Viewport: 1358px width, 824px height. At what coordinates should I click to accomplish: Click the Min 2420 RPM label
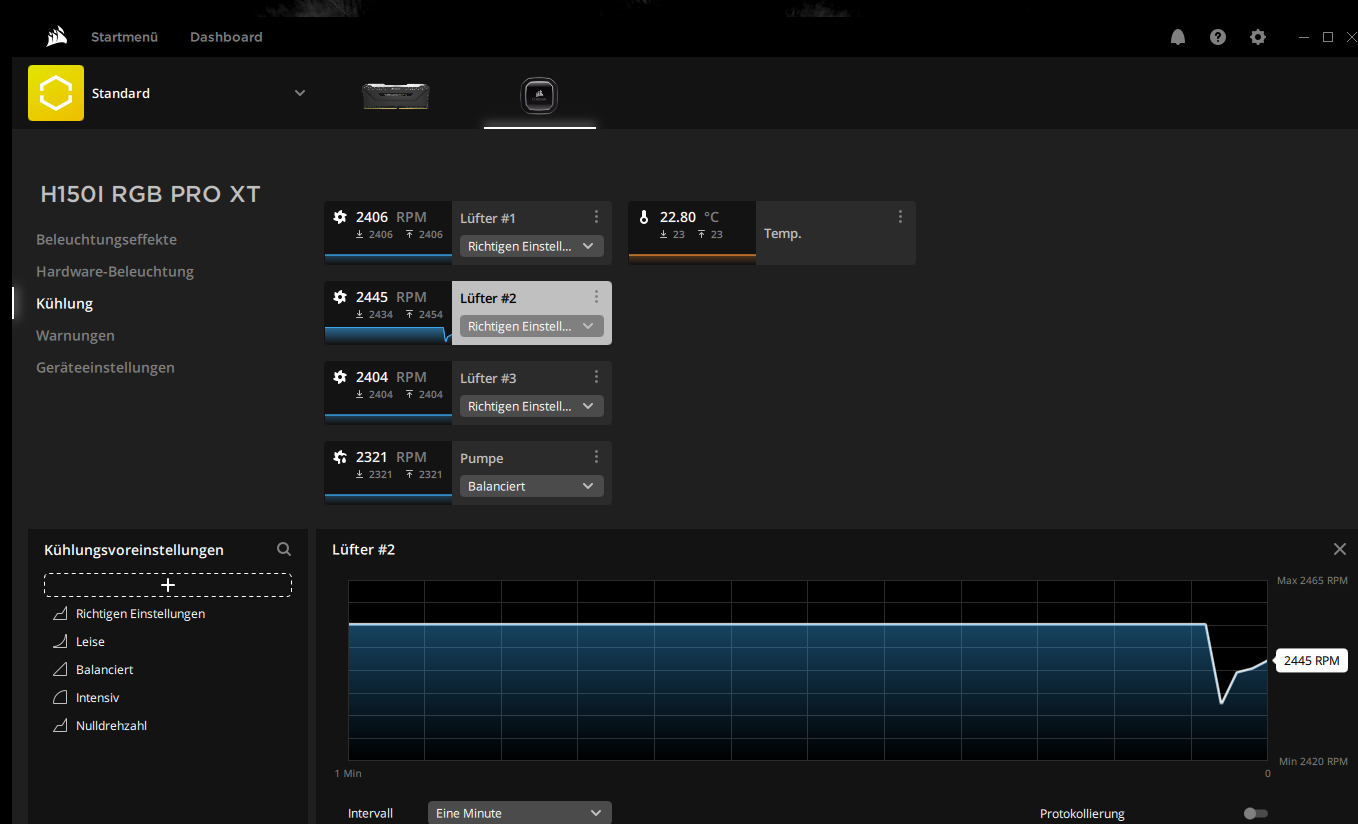(1313, 762)
